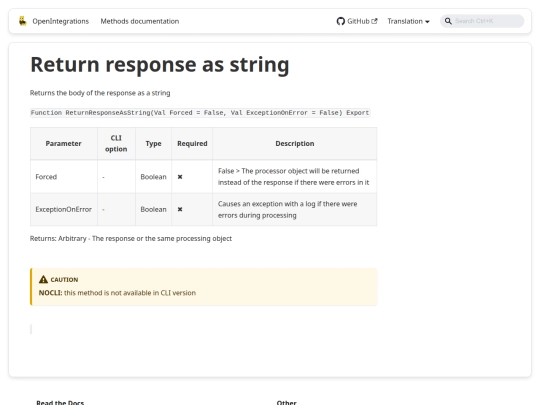Select the Forced parameter cell

point(64,177)
